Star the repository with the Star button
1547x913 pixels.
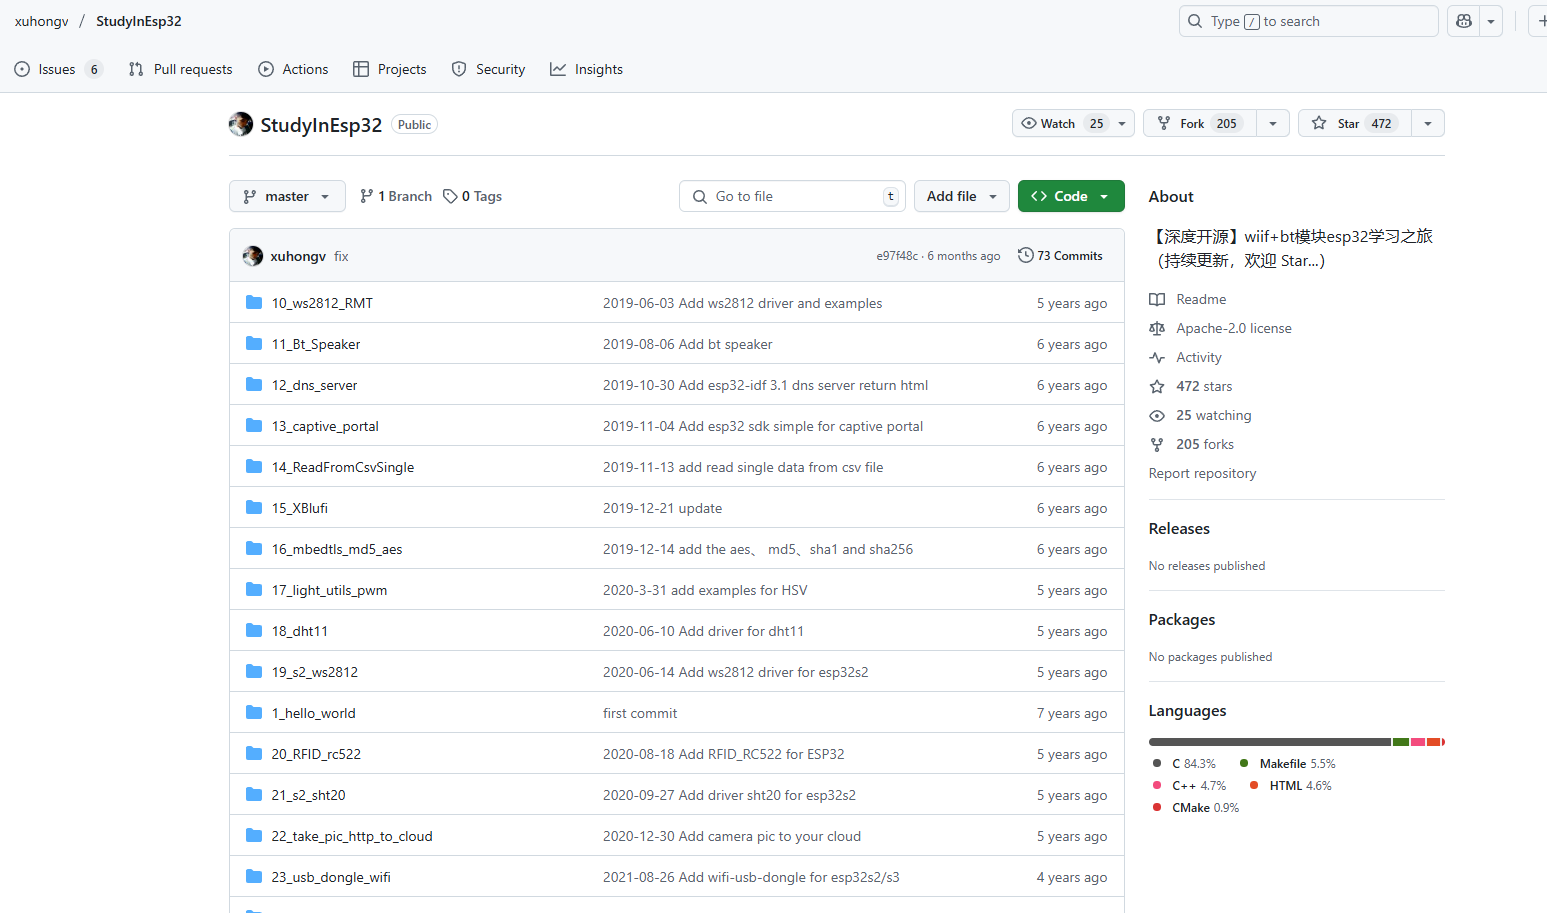1355,123
